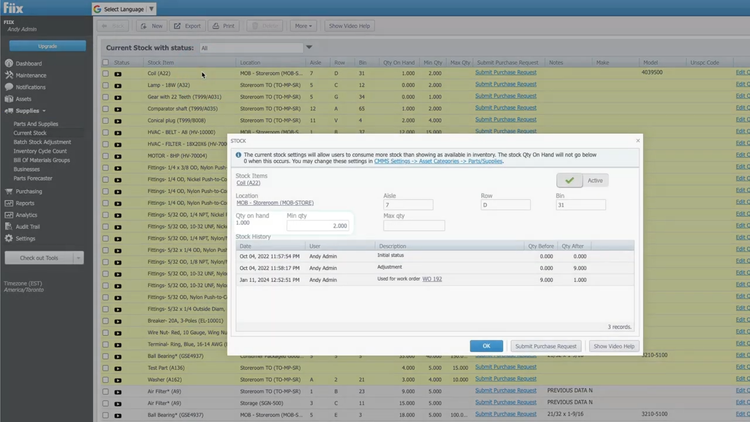The image size is (750, 422).
Task: Open the More dropdown in toolbar
Action: tap(304, 26)
